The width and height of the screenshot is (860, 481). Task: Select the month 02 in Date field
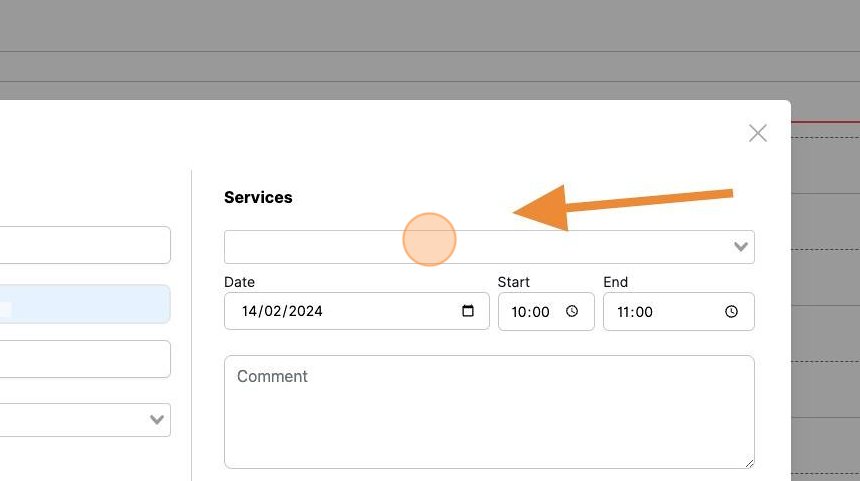(x=273, y=312)
